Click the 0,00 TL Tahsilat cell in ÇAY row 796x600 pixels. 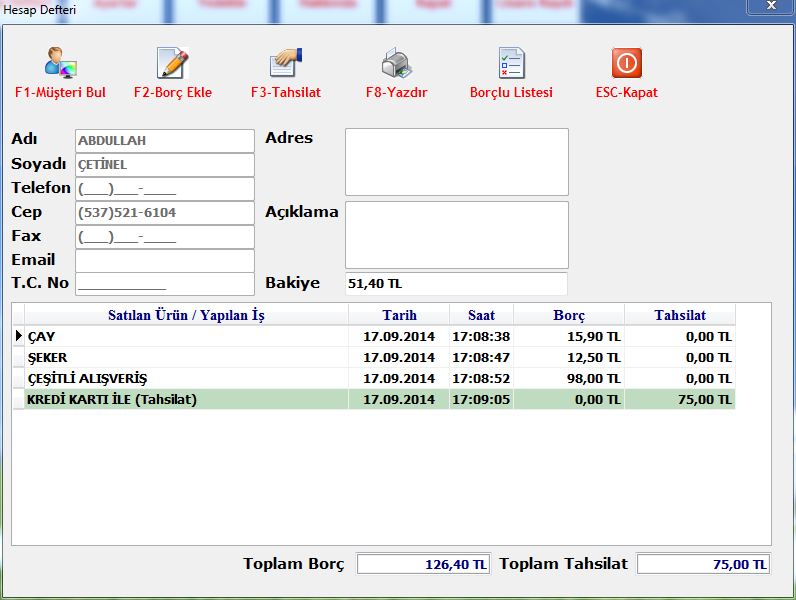point(680,337)
